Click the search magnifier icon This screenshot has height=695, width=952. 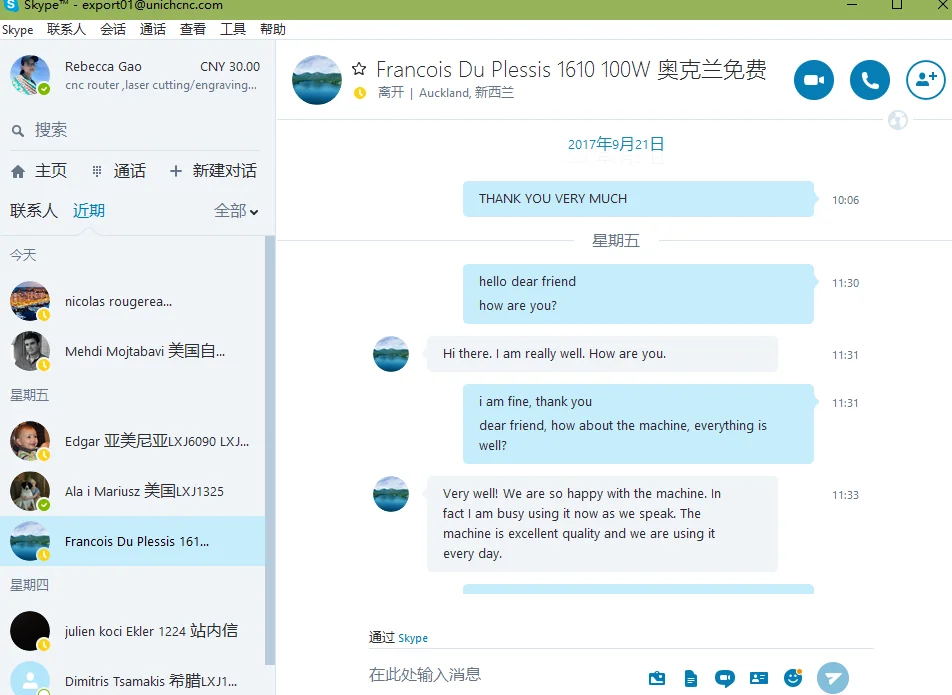(x=18, y=131)
